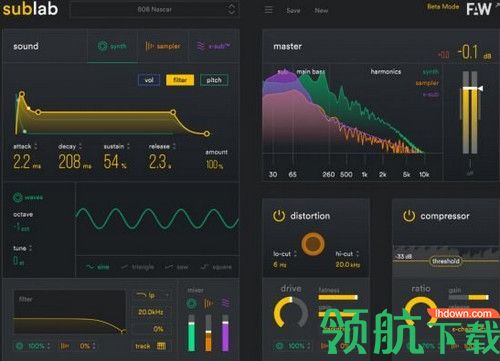The image size is (500, 361).
Task: Click the master level readout -0.1 dB
Action: point(474,53)
